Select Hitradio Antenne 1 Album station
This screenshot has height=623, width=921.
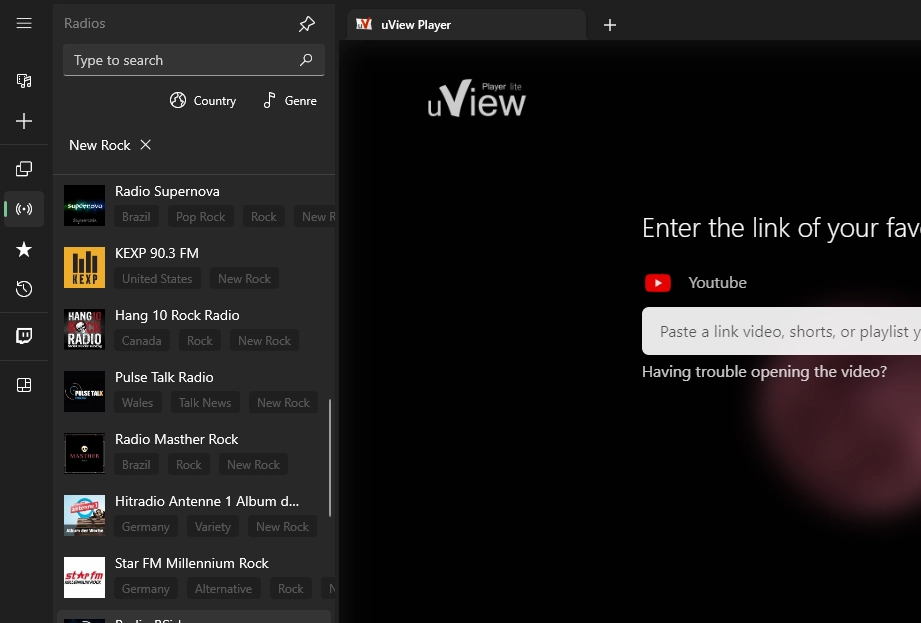(194, 515)
